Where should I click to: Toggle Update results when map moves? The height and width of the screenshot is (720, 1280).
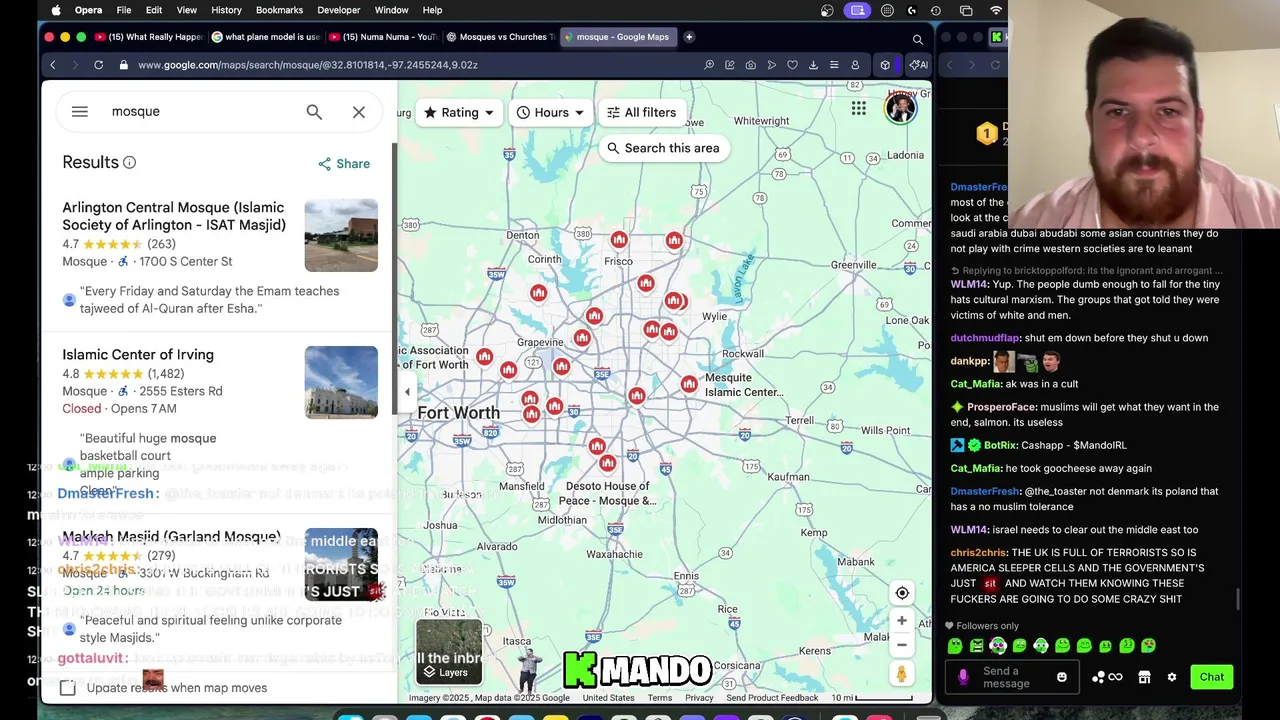click(x=67, y=688)
